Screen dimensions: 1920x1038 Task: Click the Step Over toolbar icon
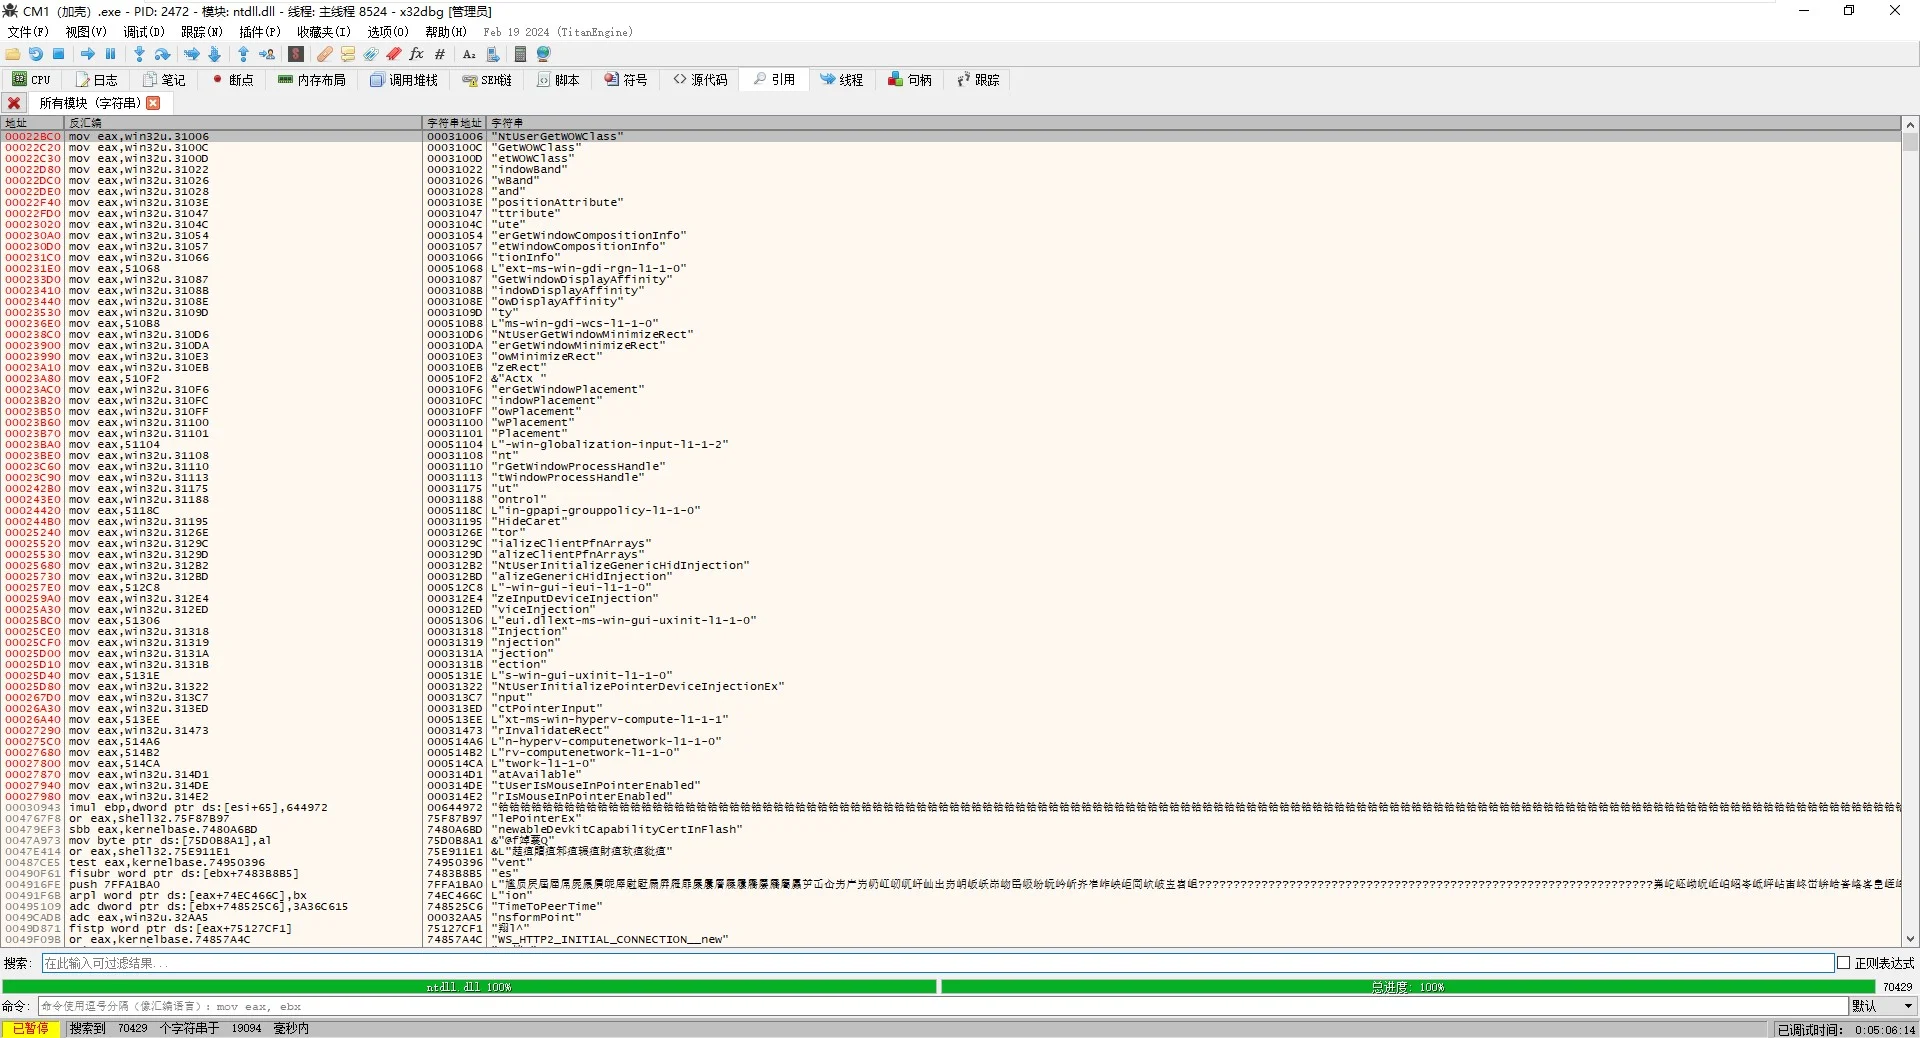[163, 54]
